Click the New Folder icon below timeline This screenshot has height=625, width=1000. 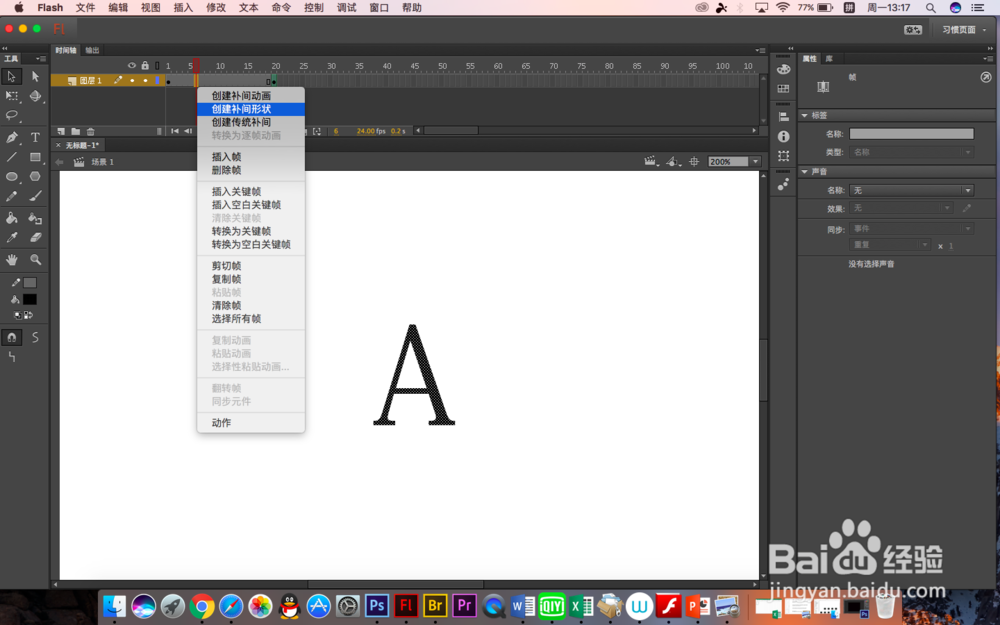76,131
